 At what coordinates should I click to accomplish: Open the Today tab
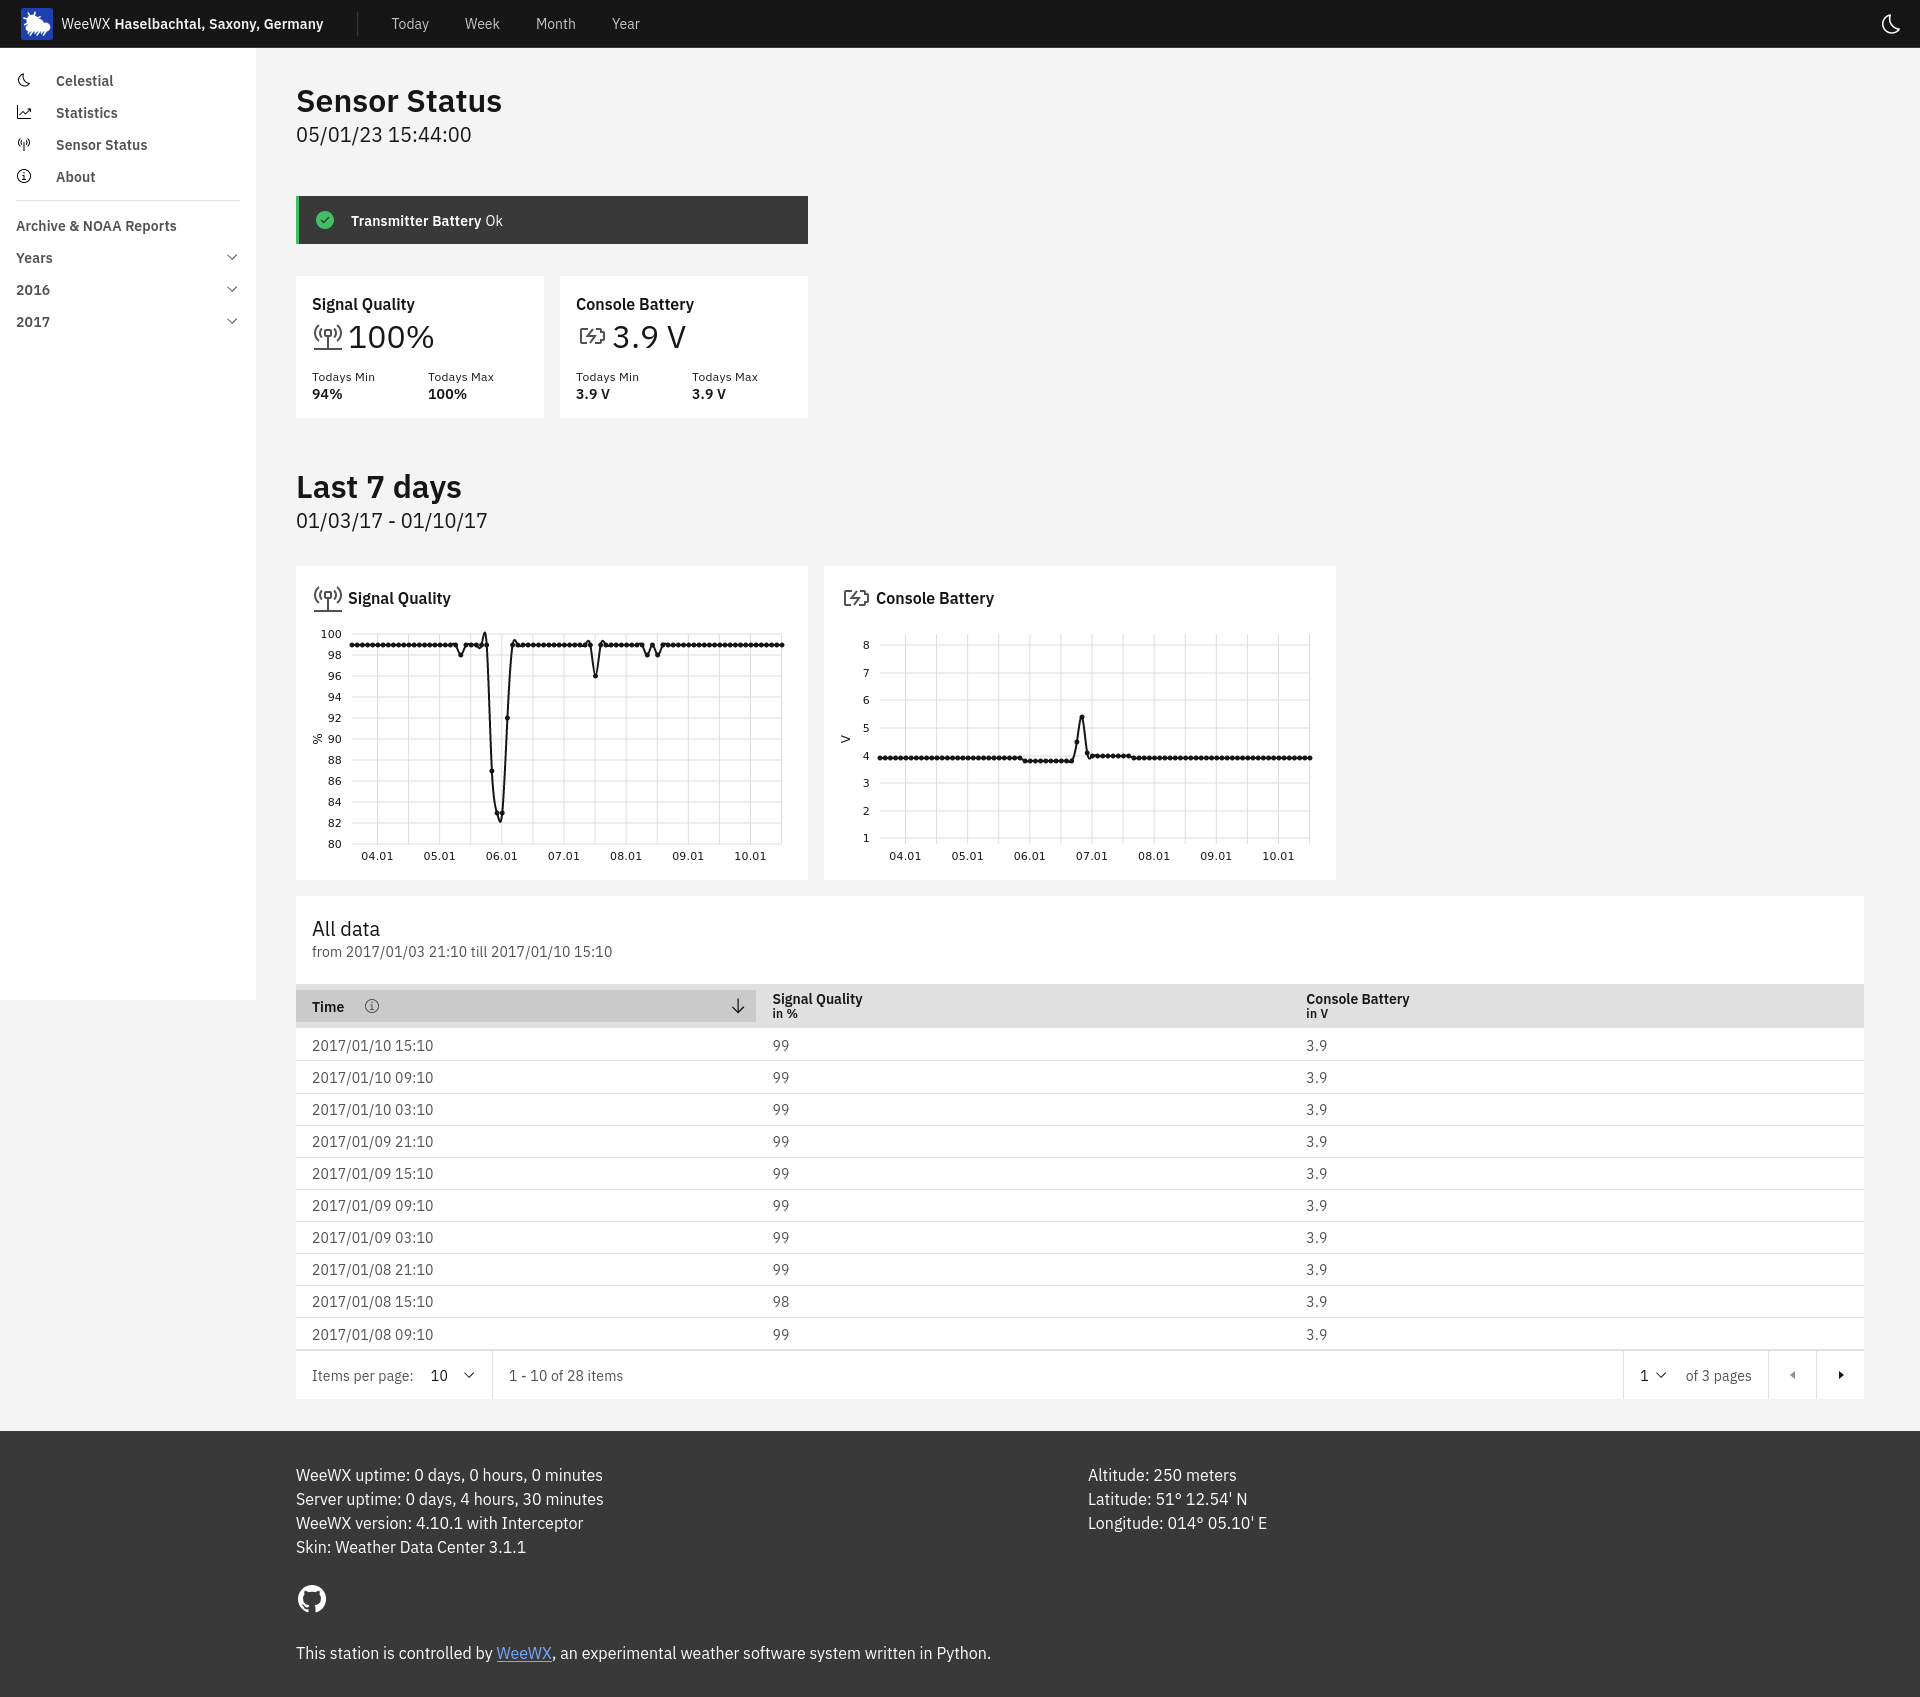(x=410, y=24)
